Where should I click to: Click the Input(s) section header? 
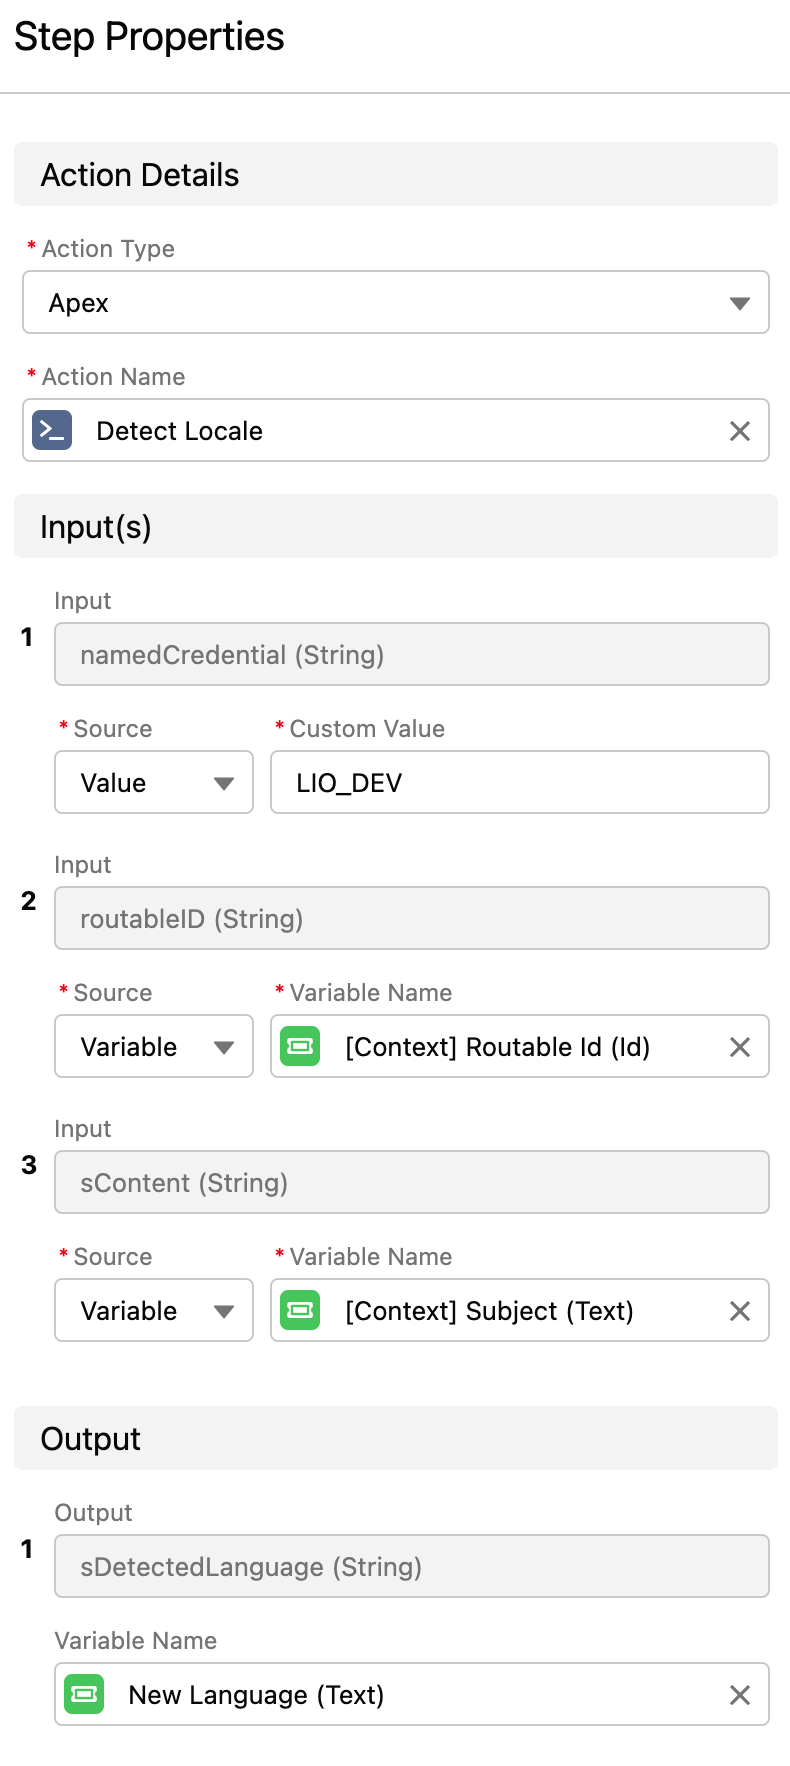pyautogui.click(x=396, y=526)
